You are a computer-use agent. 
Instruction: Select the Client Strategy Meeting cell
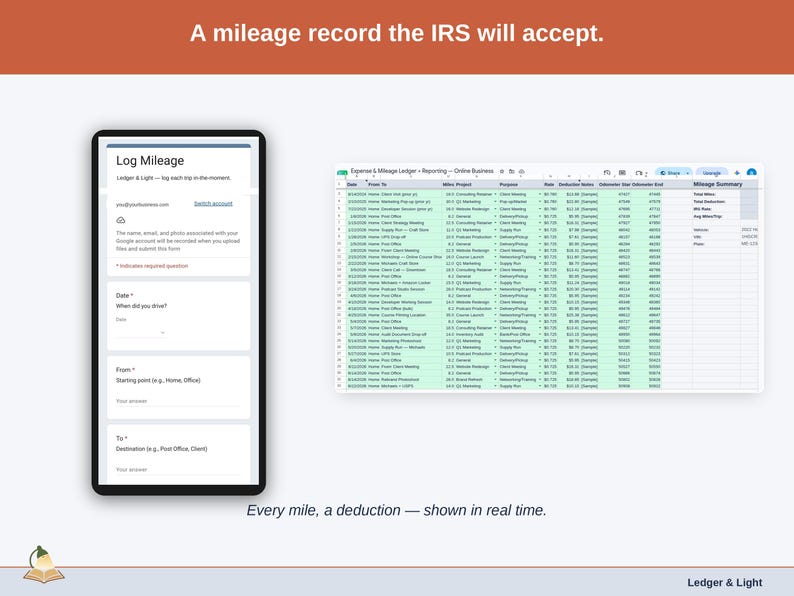pyautogui.click(x=411, y=223)
